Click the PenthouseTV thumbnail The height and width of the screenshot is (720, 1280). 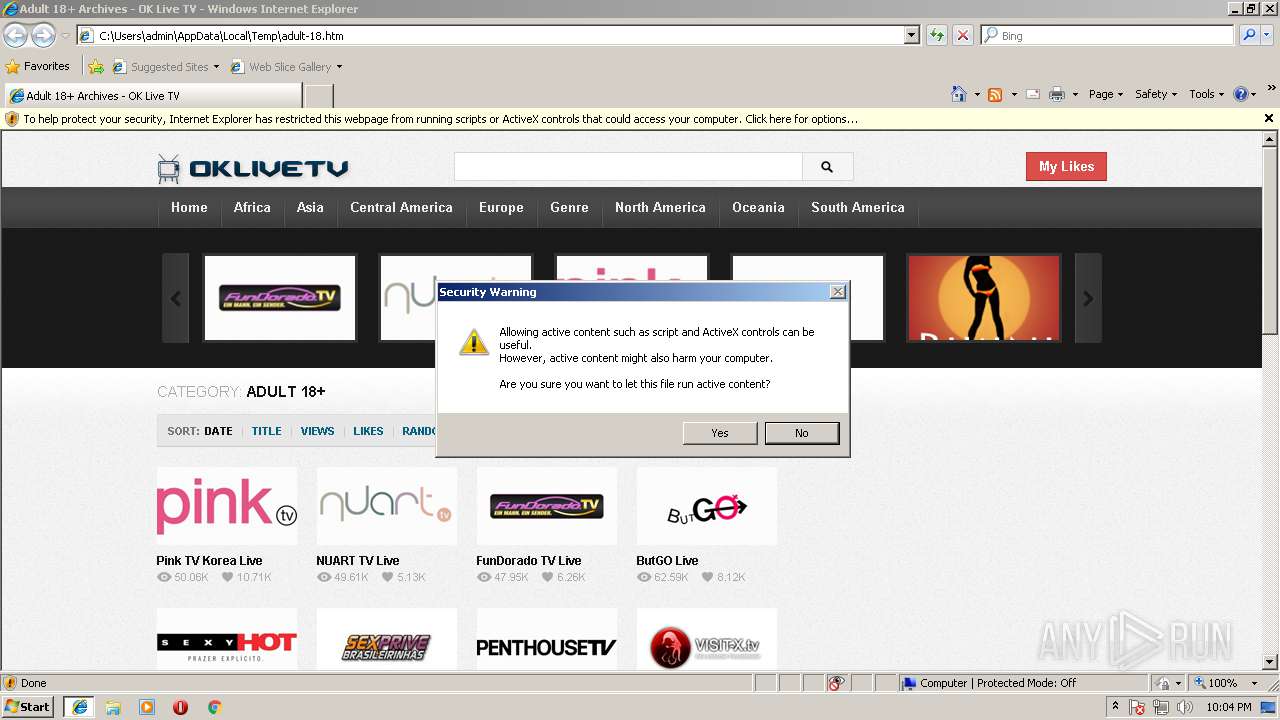(x=546, y=639)
